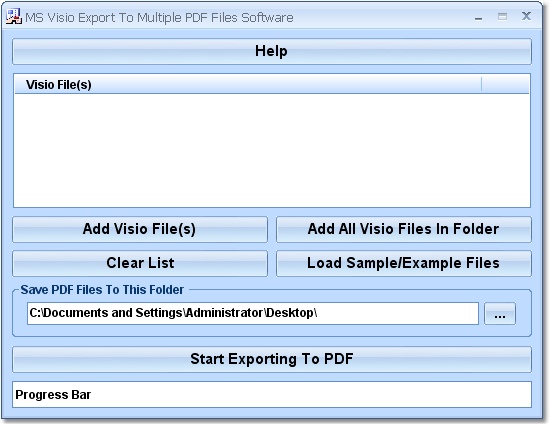Viewport: 550px width, 426px height.
Task: Click the Progress Bar area
Action: [x=272, y=394]
